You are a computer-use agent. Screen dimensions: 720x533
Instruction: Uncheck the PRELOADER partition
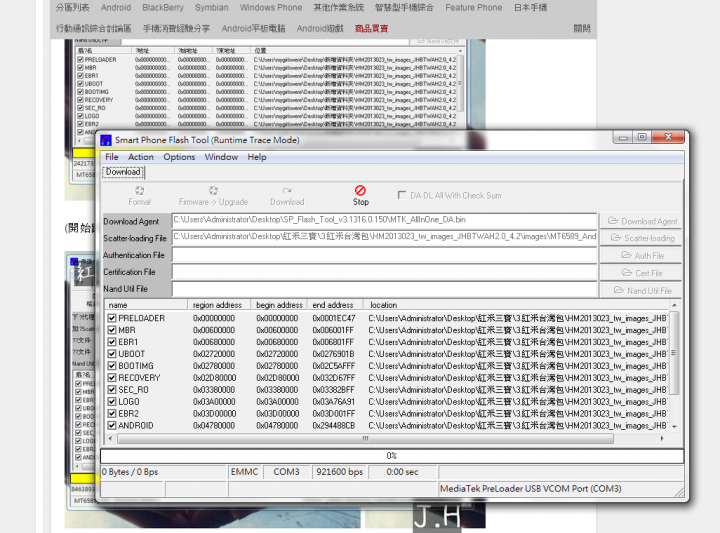(112, 318)
